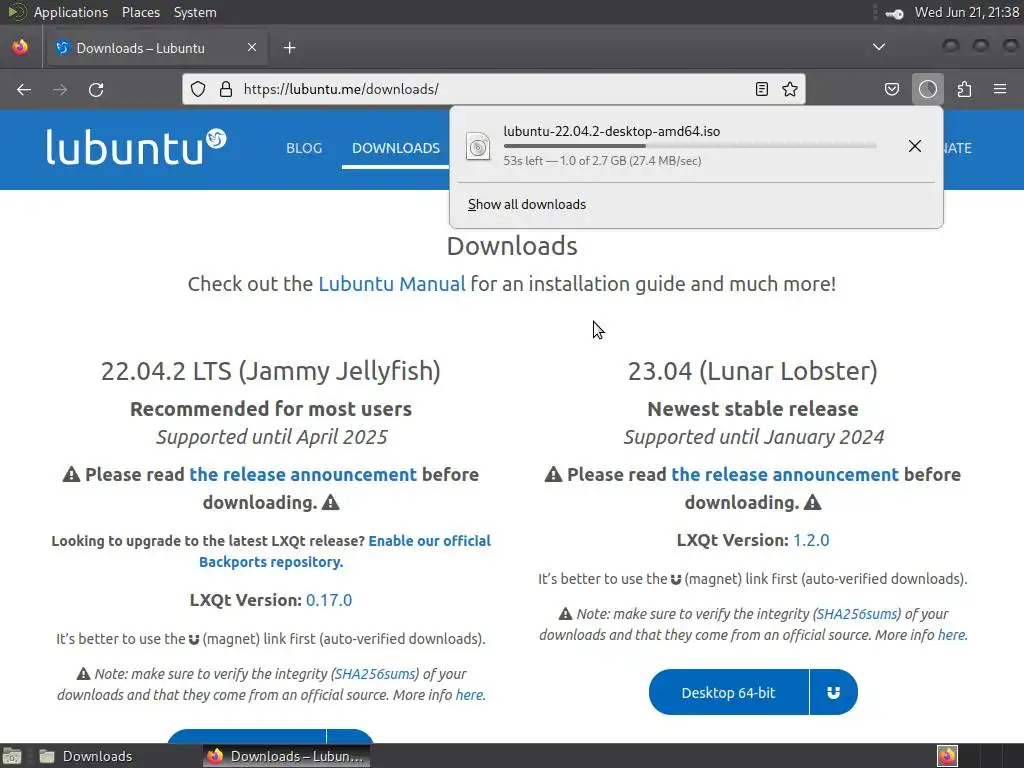Click the downloads progress toolbar icon
Image resolution: width=1024 pixels, height=768 pixels.
(928, 89)
